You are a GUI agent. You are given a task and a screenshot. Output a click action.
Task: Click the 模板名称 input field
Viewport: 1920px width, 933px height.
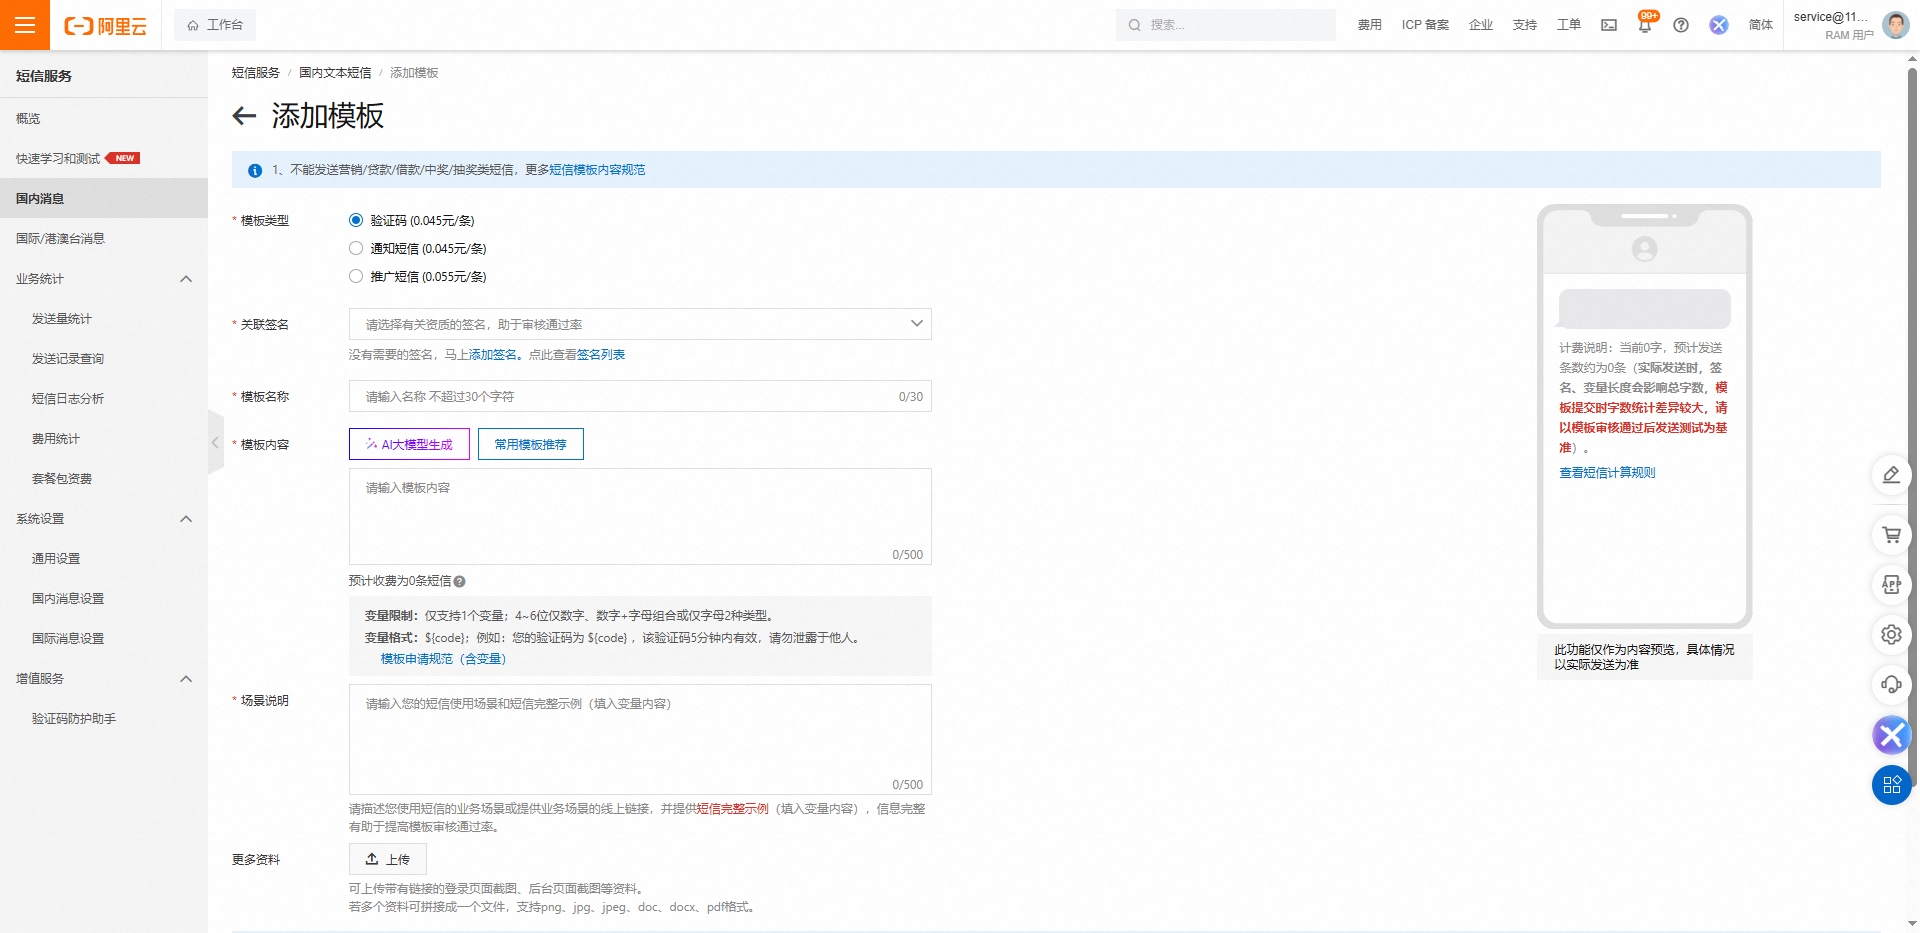click(639, 396)
